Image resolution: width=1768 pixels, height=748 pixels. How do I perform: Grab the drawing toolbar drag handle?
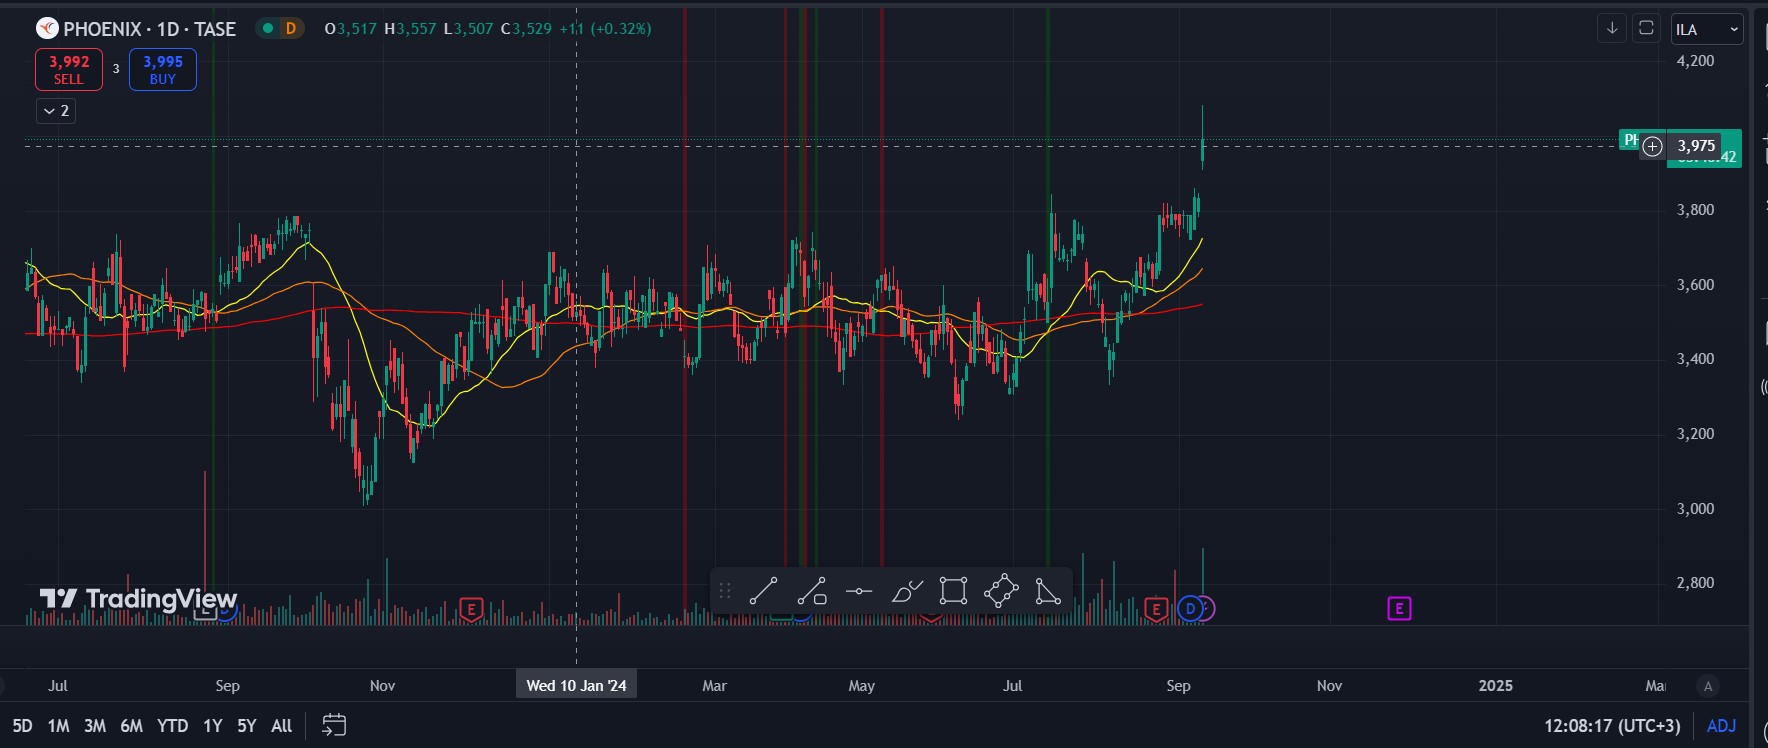[725, 591]
